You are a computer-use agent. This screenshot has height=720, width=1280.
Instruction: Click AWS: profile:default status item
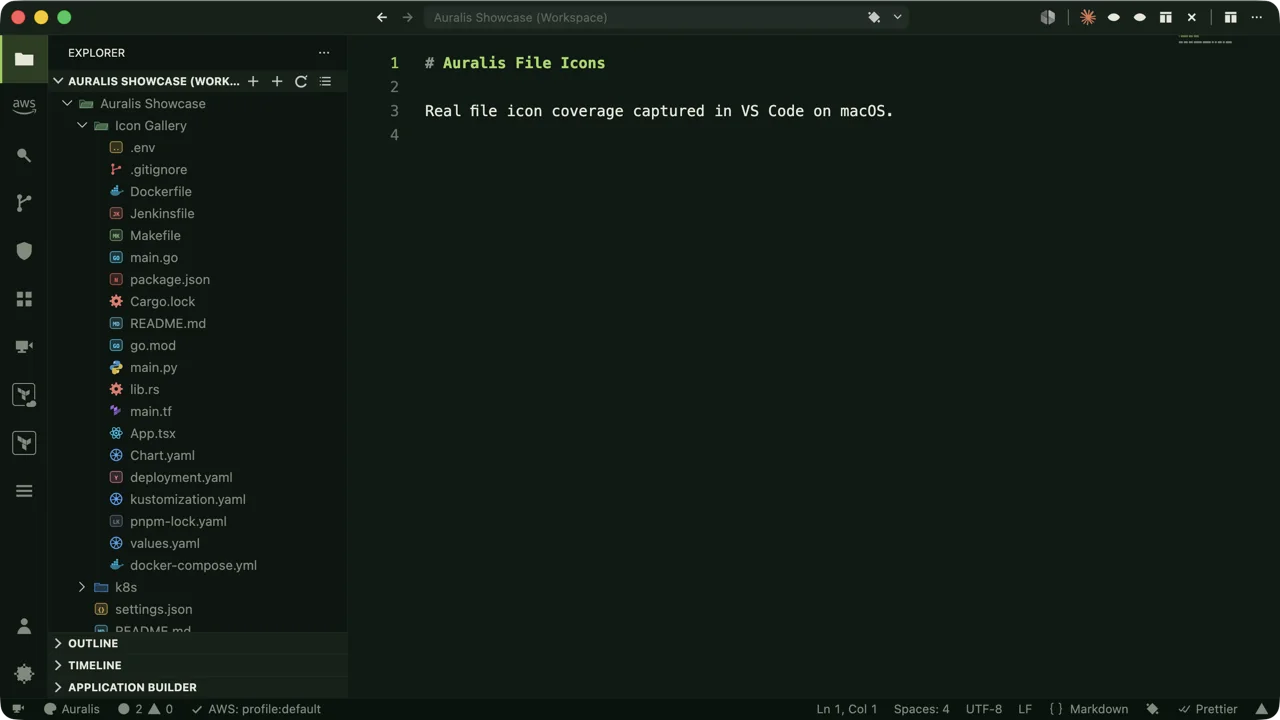[x=255, y=709]
